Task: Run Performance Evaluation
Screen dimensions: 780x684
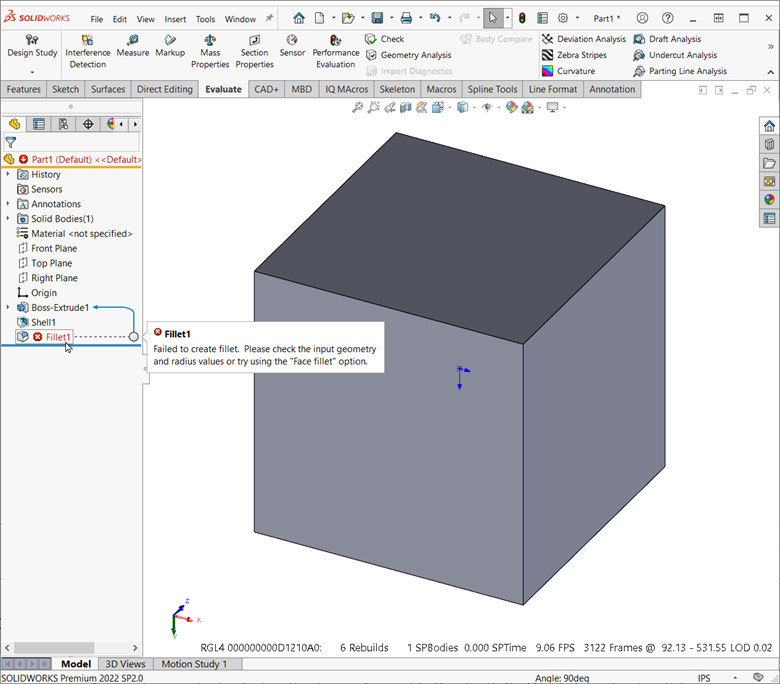Action: click(336, 52)
